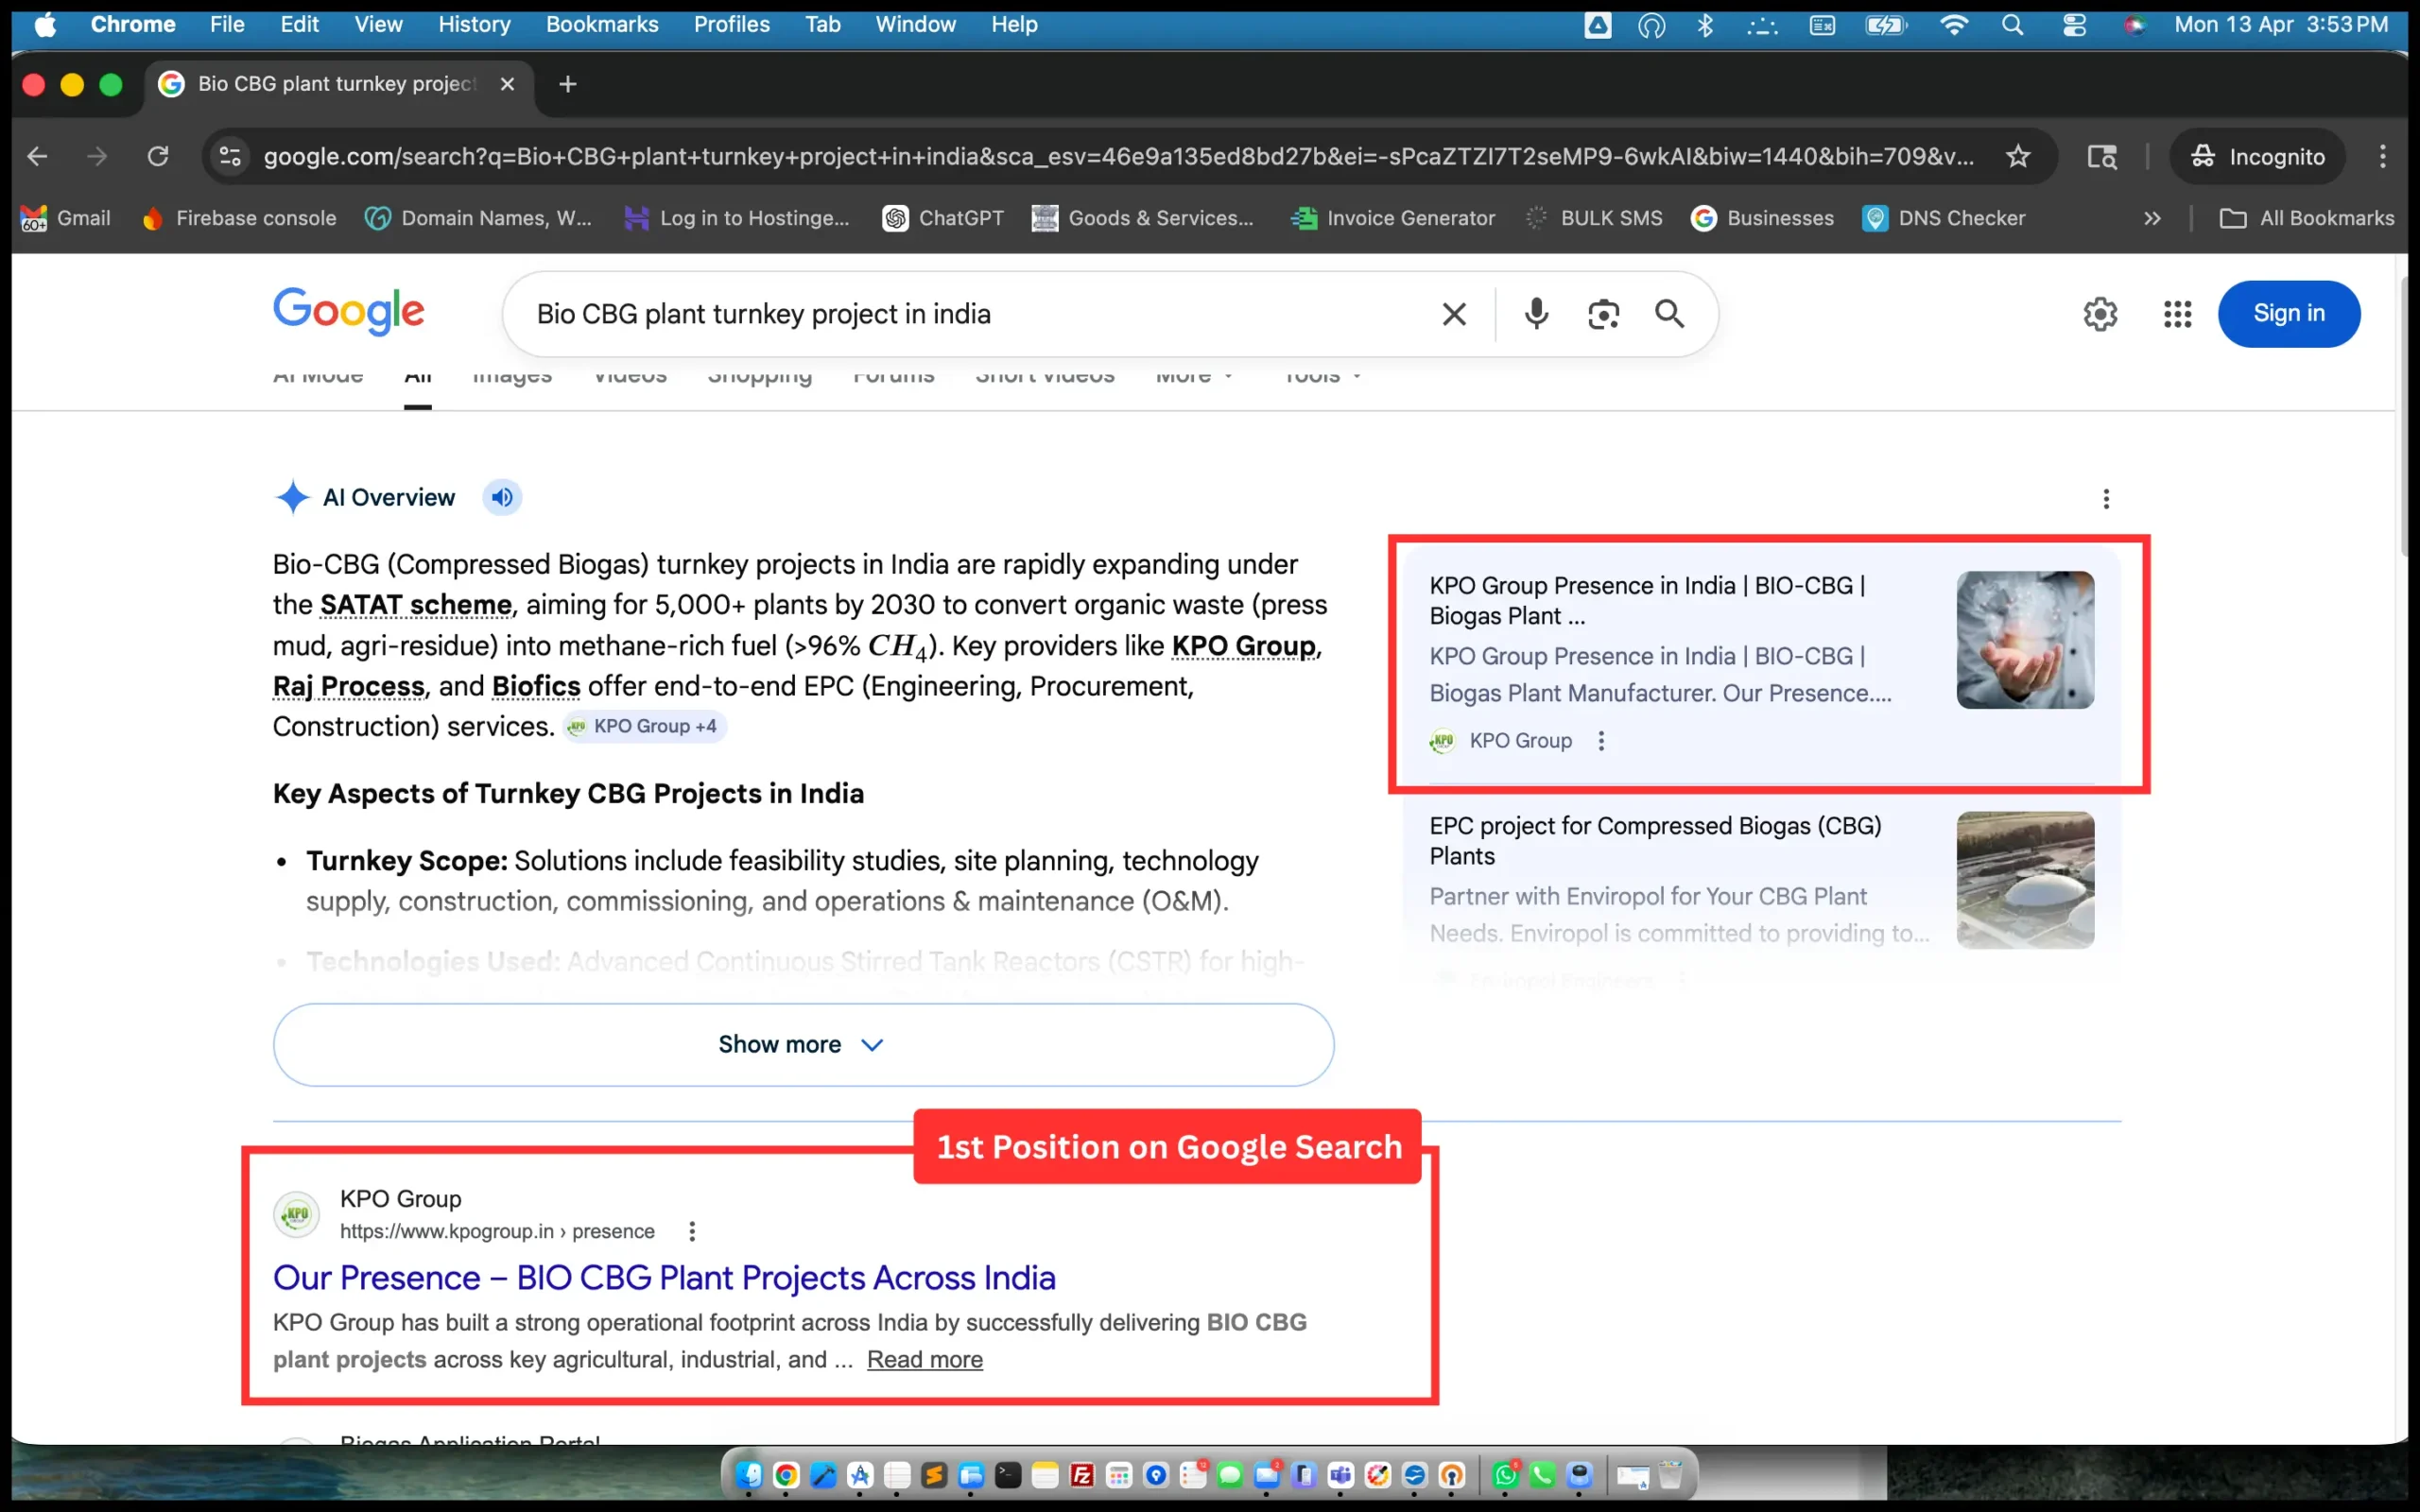The width and height of the screenshot is (2420, 1512).
Task: Expand the More search filters dropdown
Action: (x=1194, y=376)
